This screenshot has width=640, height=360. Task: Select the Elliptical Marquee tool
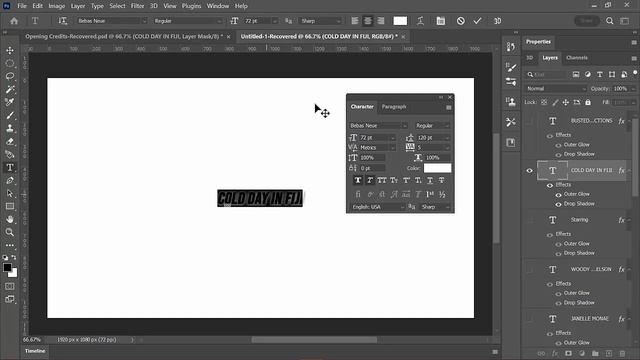[x=10, y=63]
